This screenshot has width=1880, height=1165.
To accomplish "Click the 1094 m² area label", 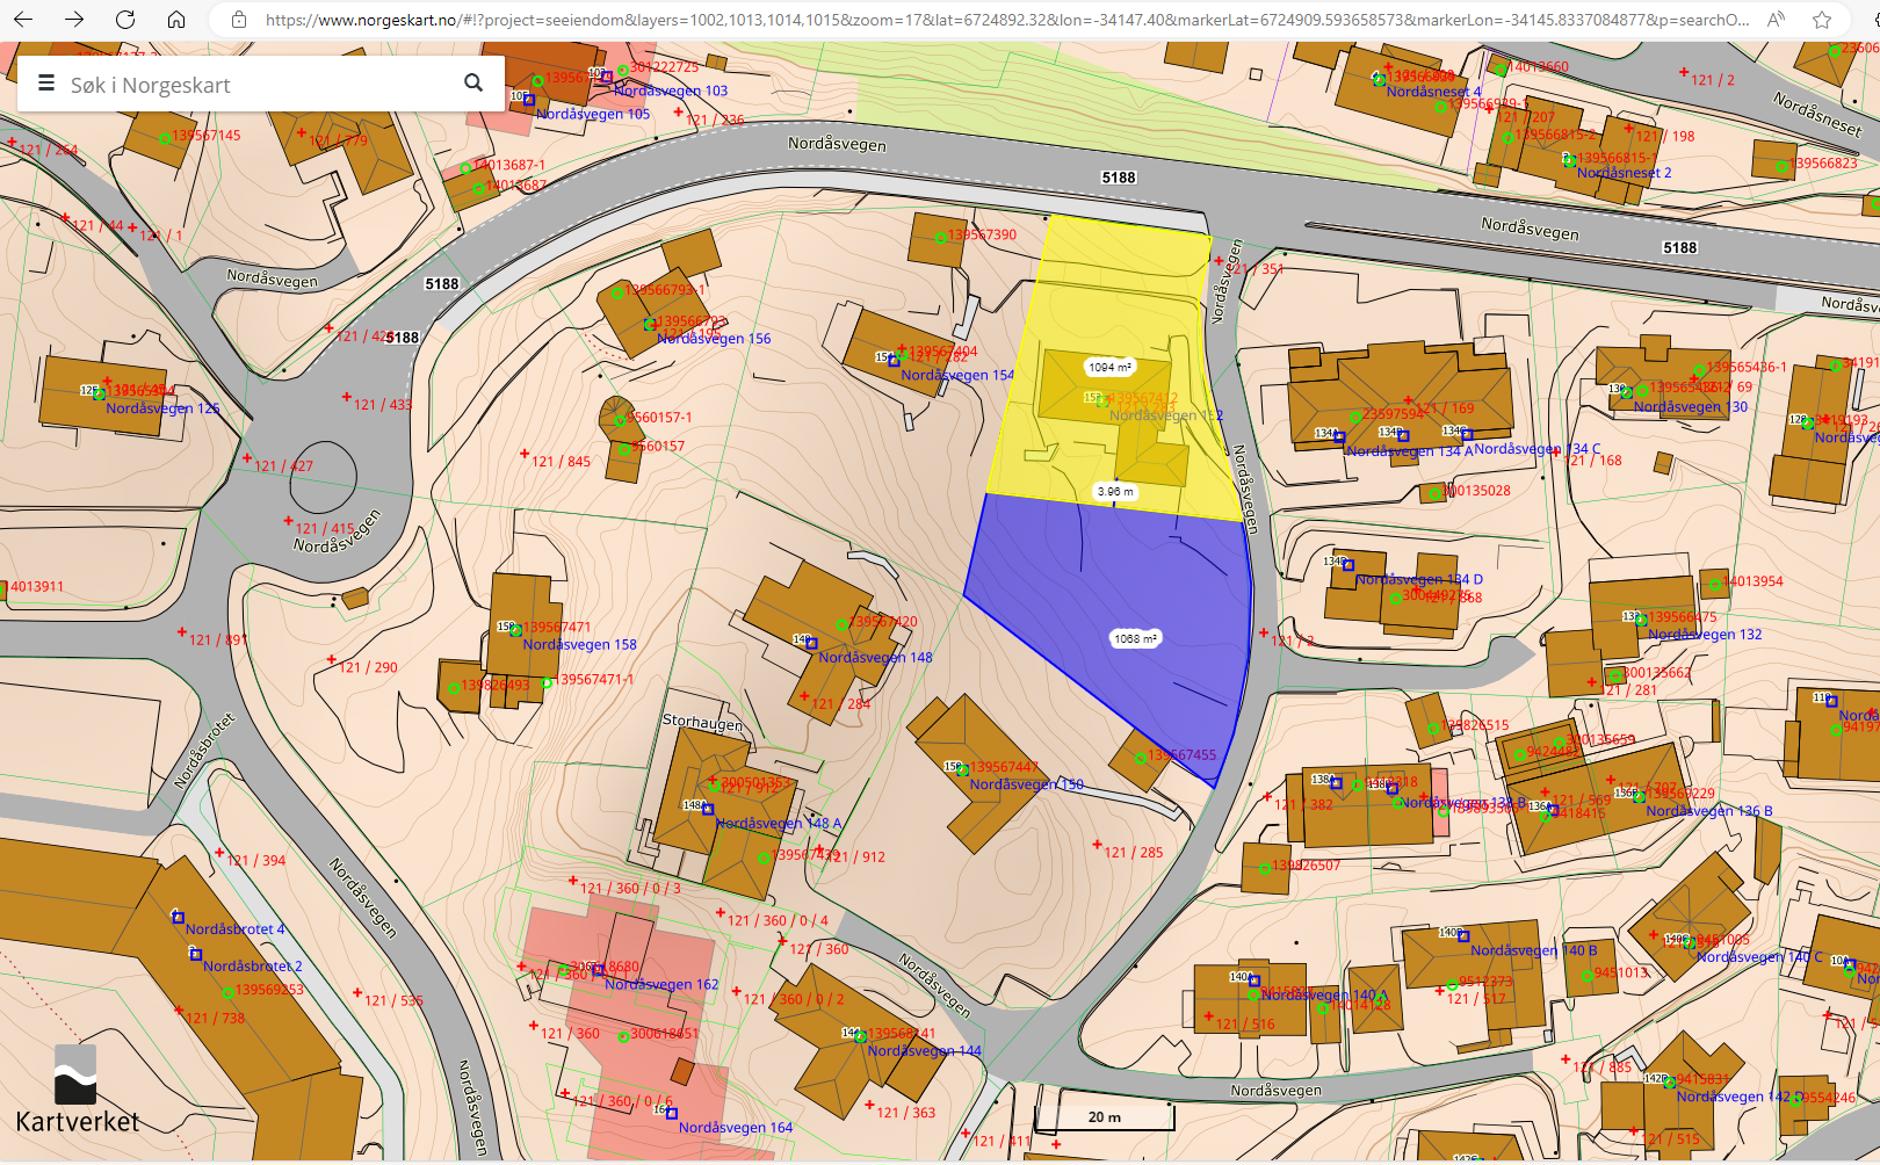I will click(1110, 367).
